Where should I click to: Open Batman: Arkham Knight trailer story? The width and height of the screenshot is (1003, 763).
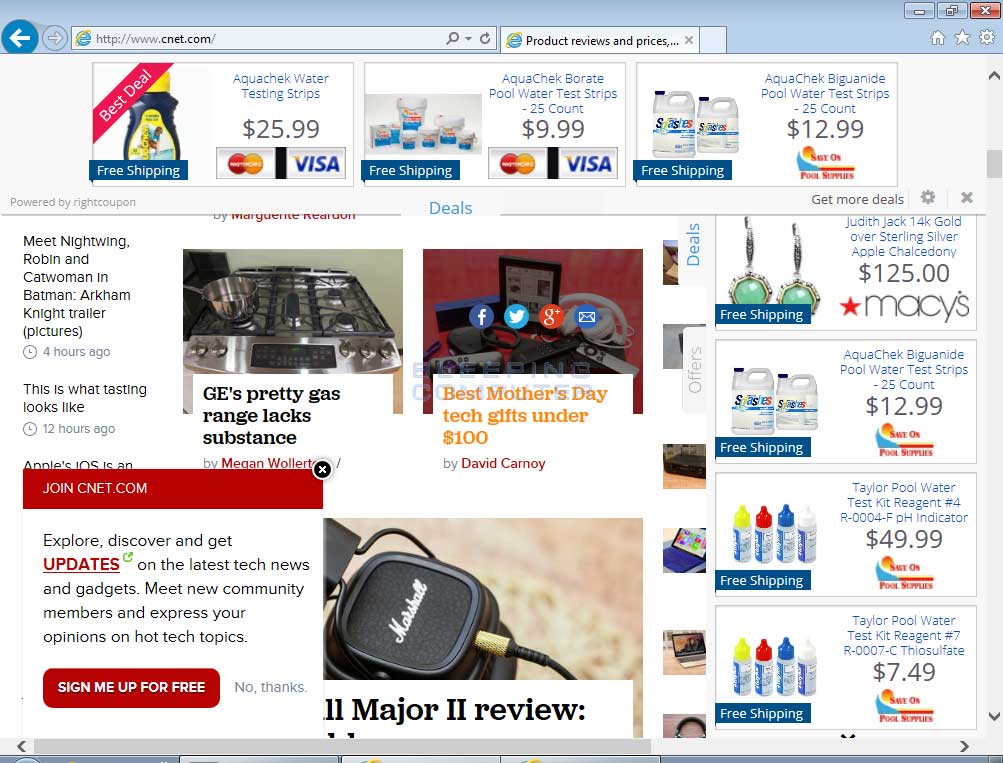click(x=77, y=286)
